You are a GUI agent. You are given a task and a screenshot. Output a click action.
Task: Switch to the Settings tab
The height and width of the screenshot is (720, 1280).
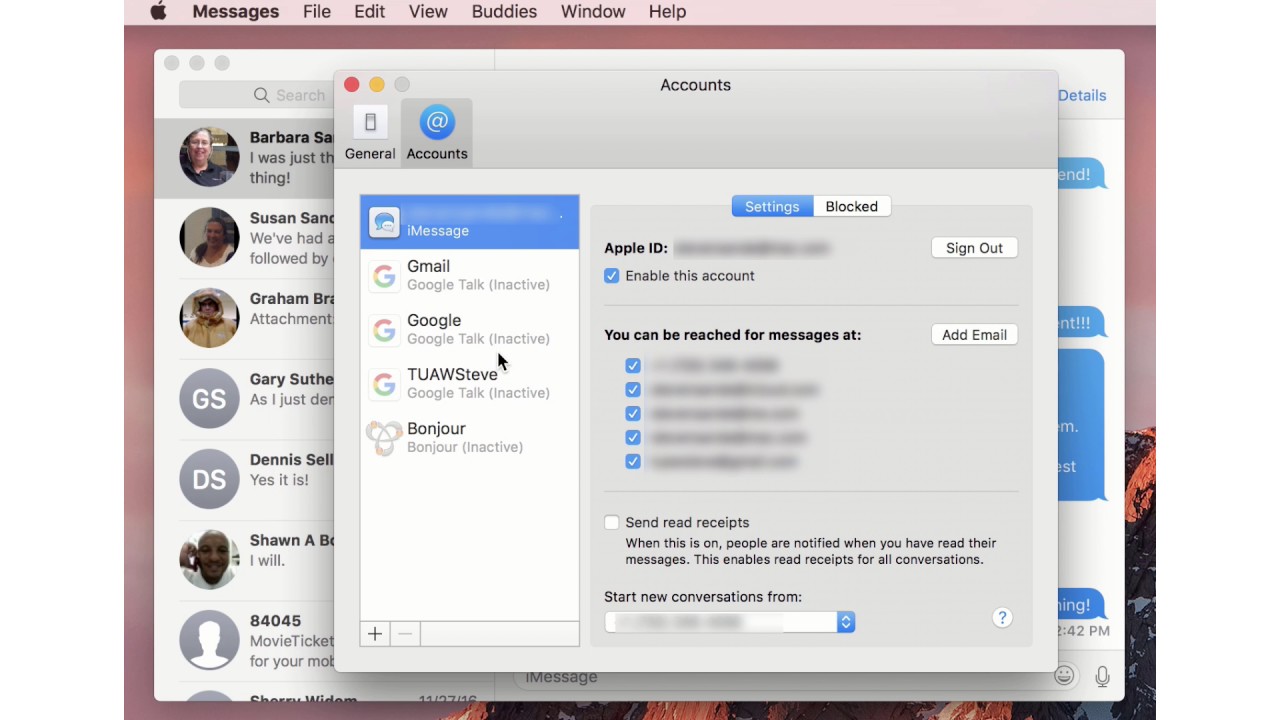pos(772,207)
